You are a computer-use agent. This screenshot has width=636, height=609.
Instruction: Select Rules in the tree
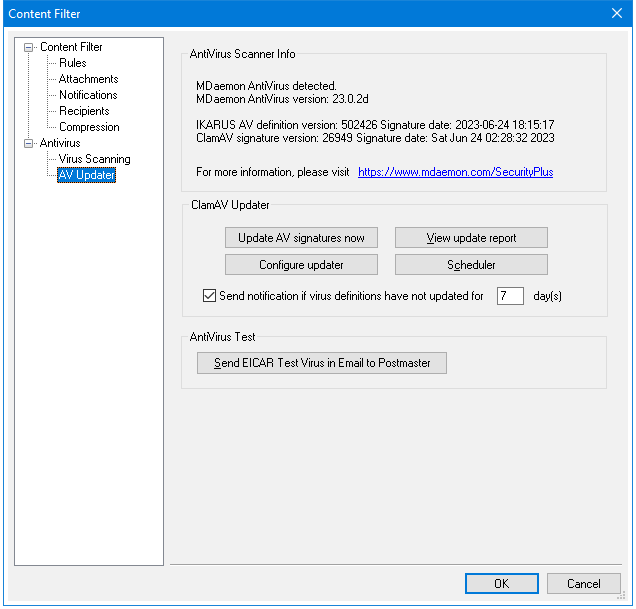pos(72,63)
